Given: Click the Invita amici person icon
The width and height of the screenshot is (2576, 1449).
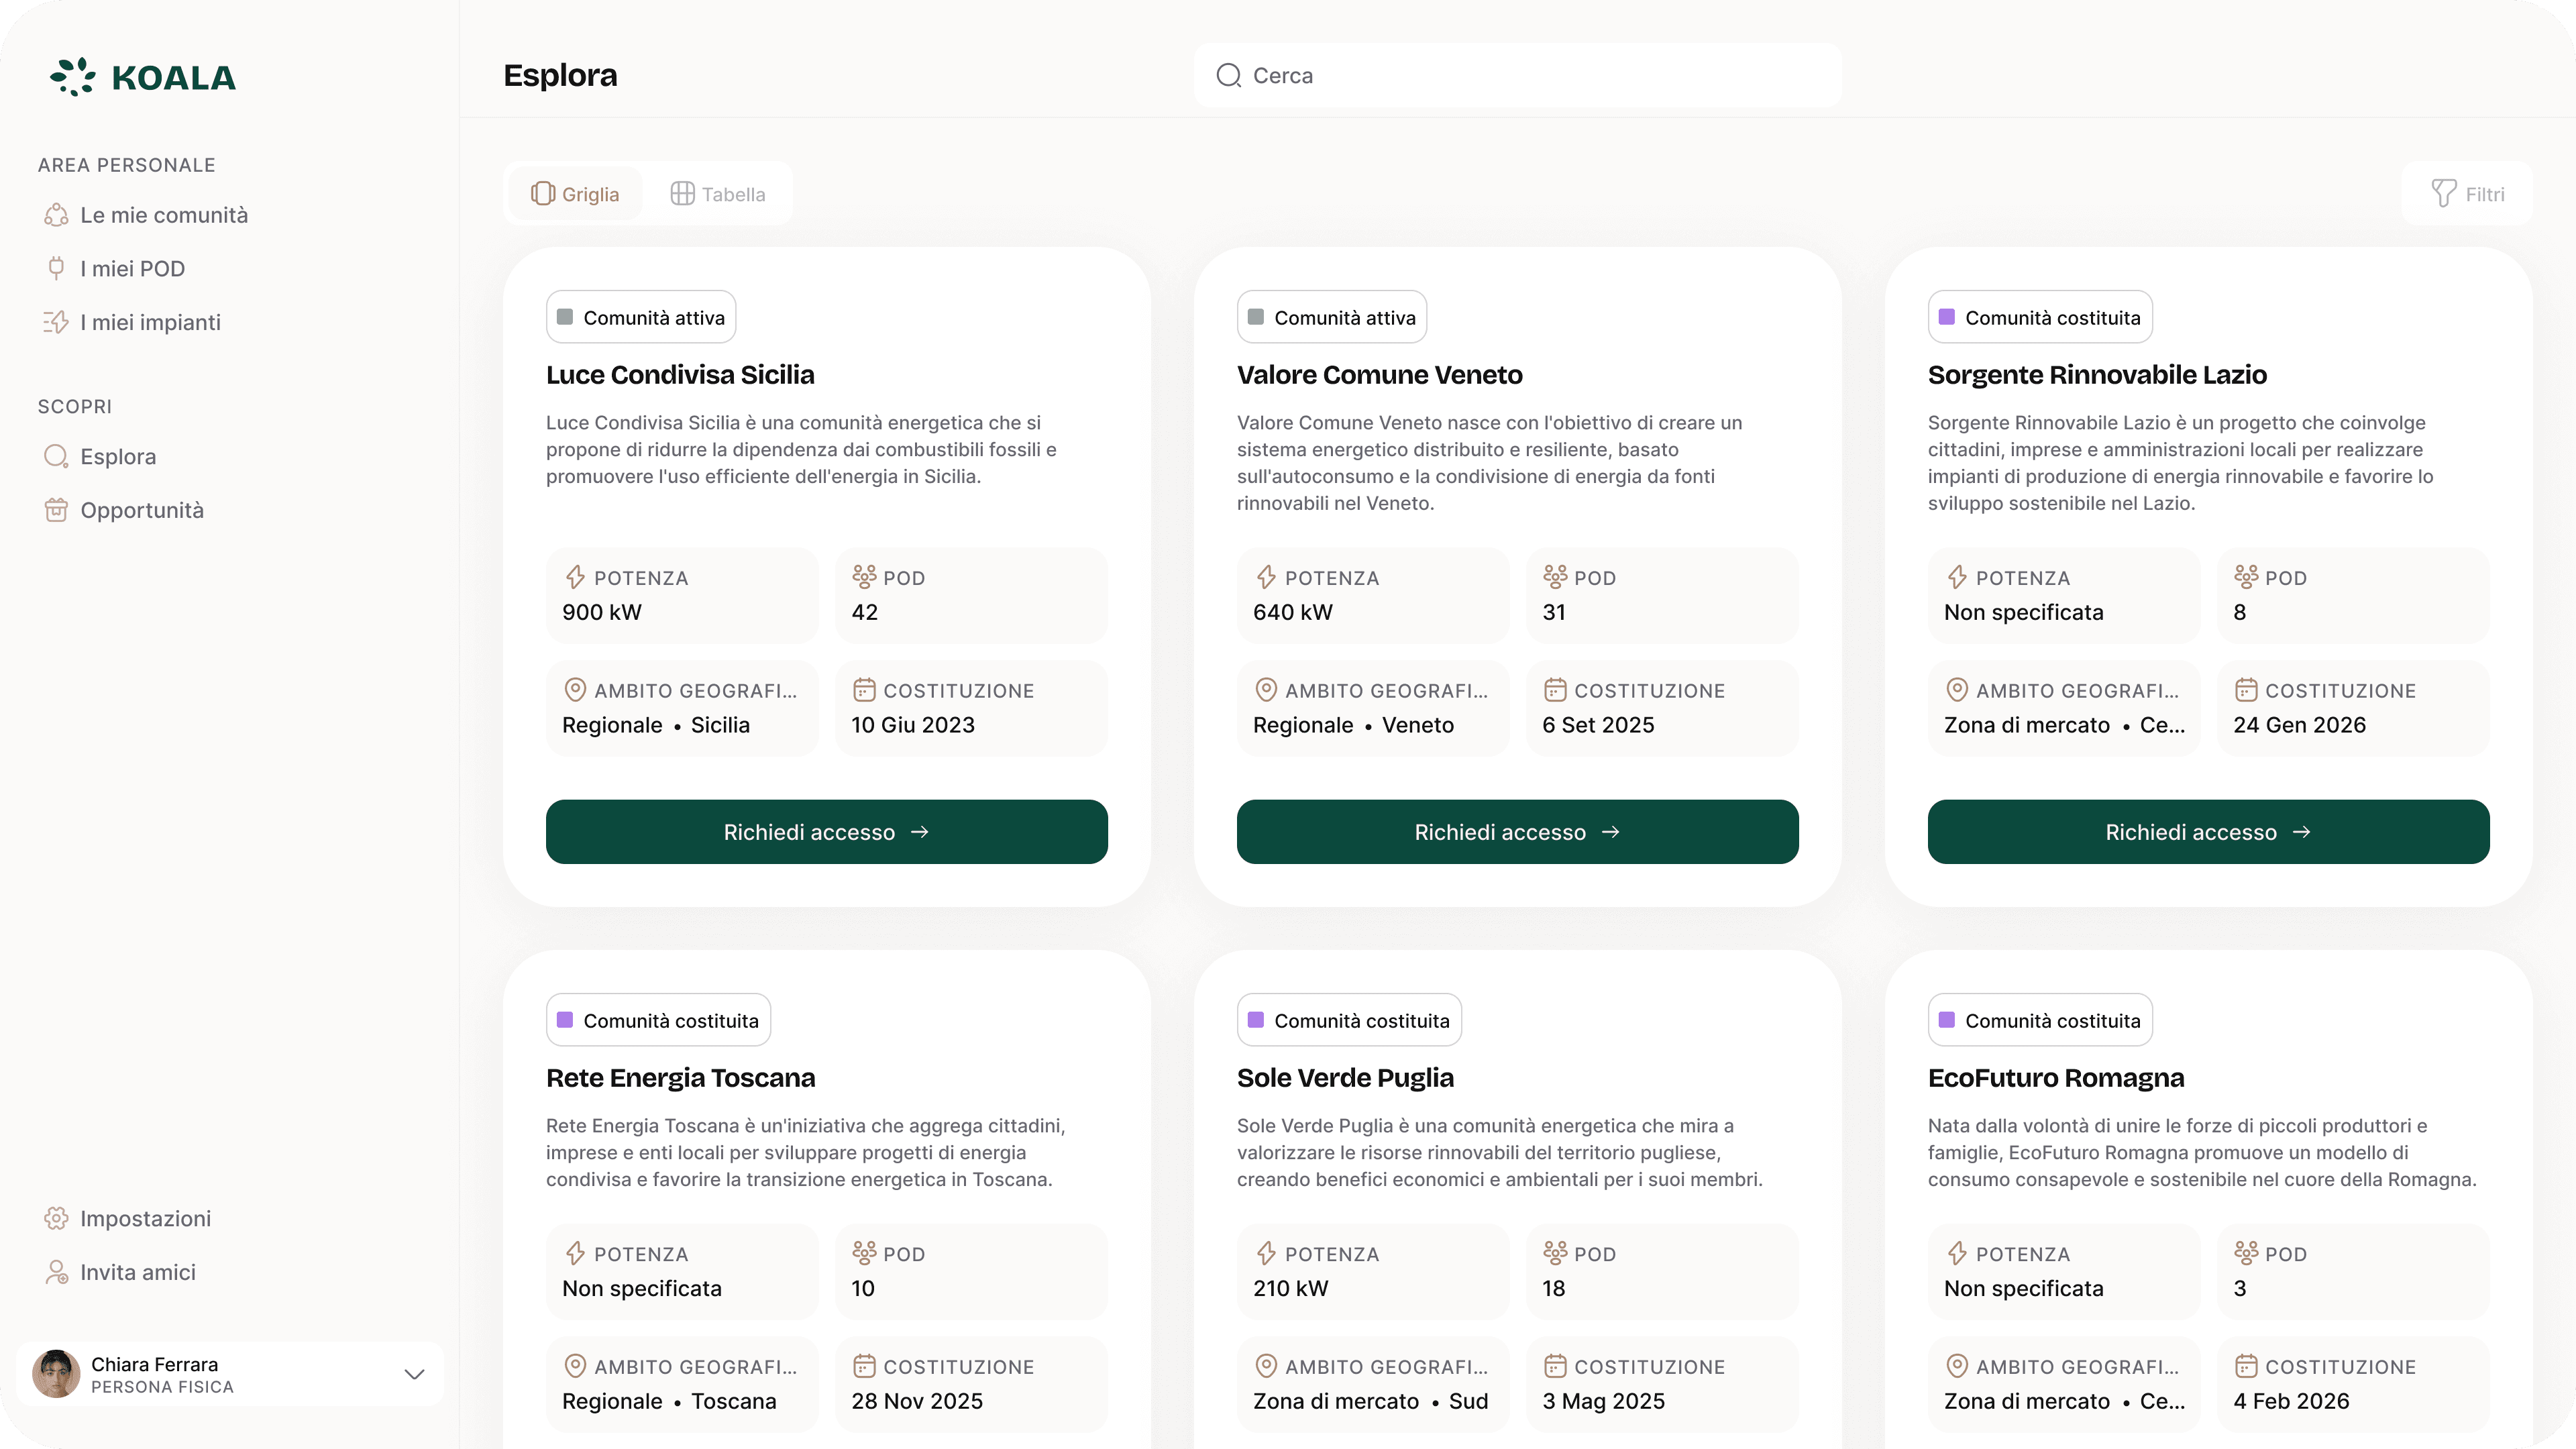Looking at the screenshot, I should point(56,1272).
